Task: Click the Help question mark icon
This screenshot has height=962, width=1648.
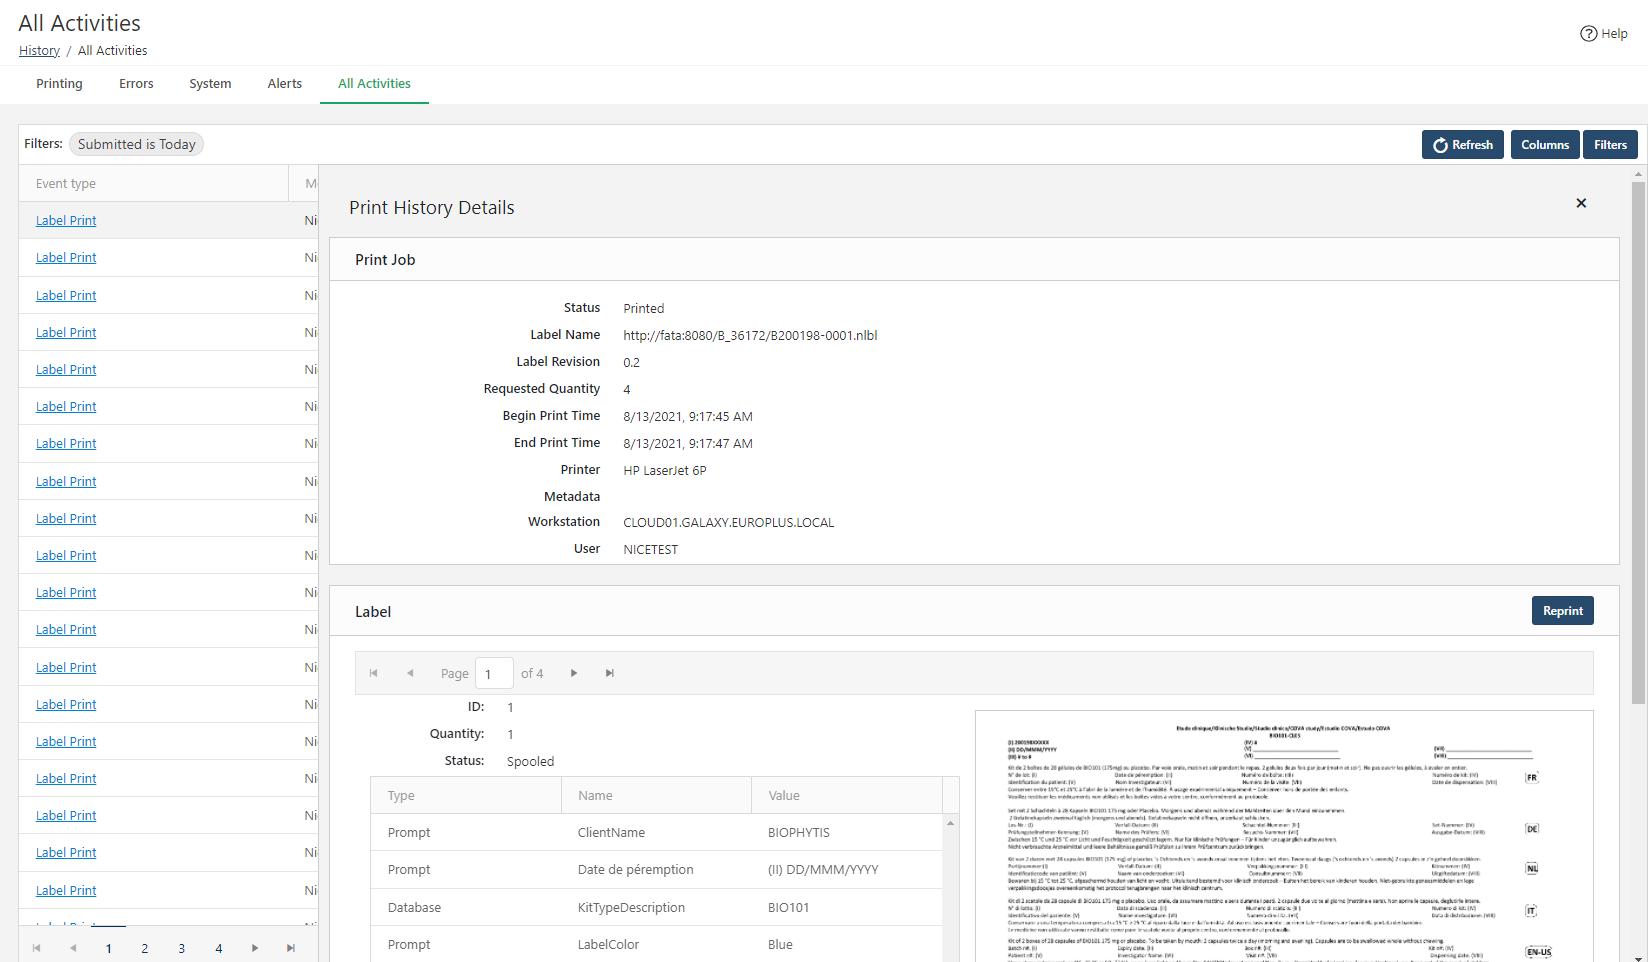Action: [1588, 34]
